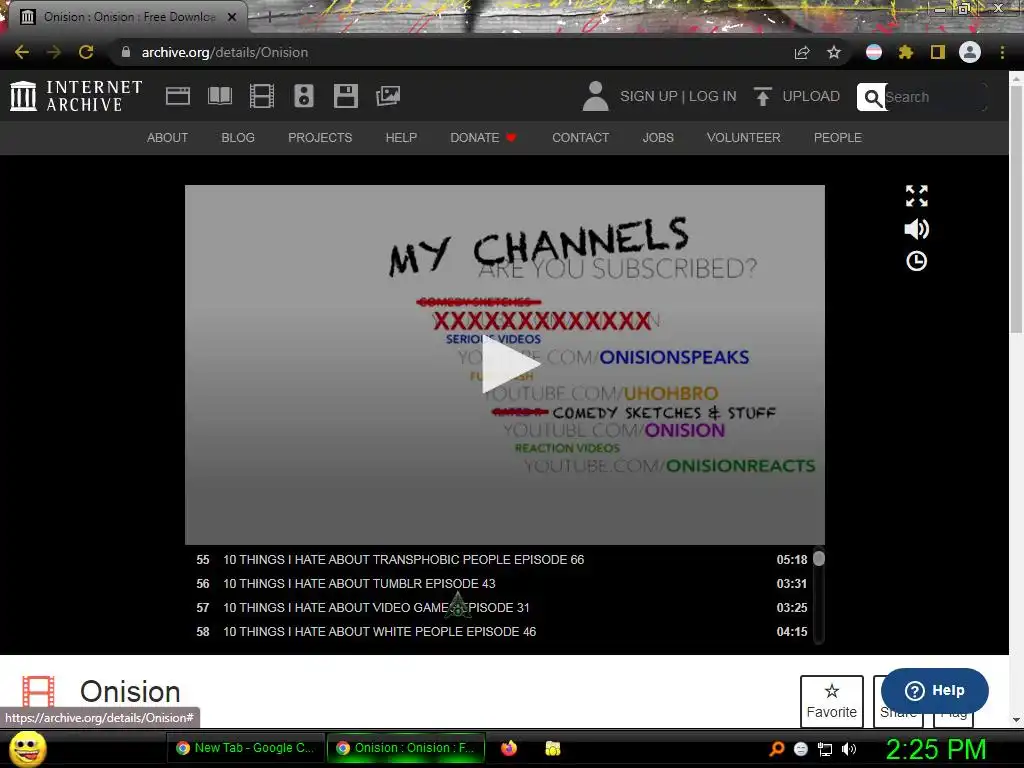Image resolution: width=1024 pixels, height=768 pixels.
Task: Open the HELP menu item
Action: click(x=401, y=138)
